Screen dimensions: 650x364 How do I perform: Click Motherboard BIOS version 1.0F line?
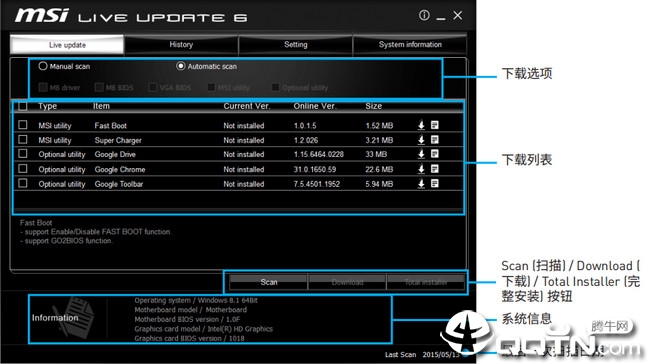tap(187, 319)
